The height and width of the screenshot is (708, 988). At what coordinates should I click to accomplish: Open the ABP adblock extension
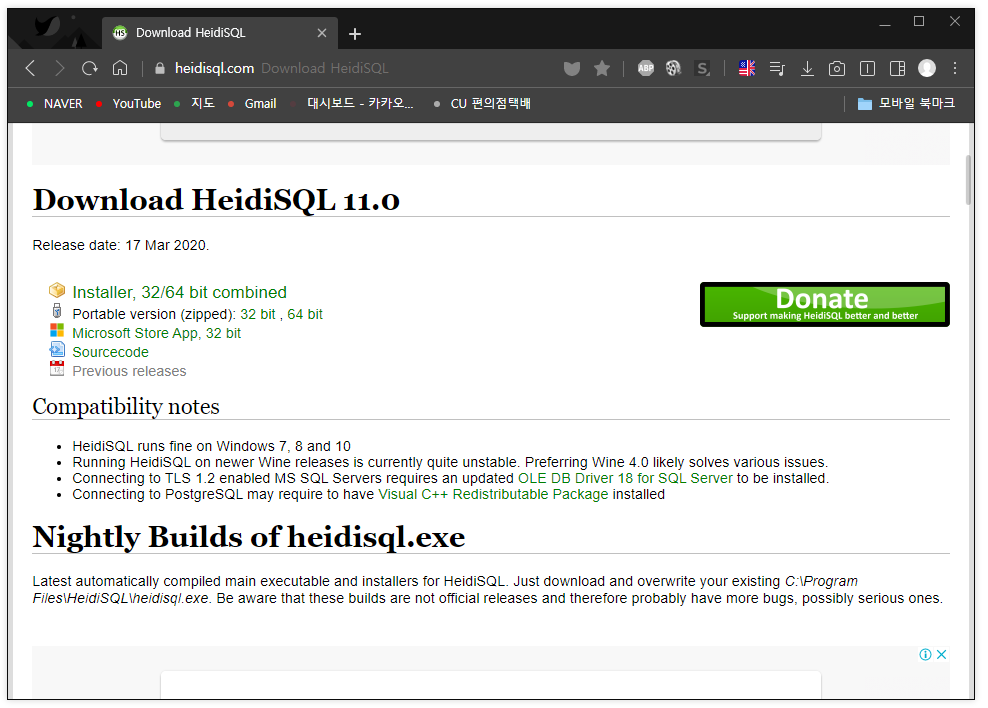(646, 68)
